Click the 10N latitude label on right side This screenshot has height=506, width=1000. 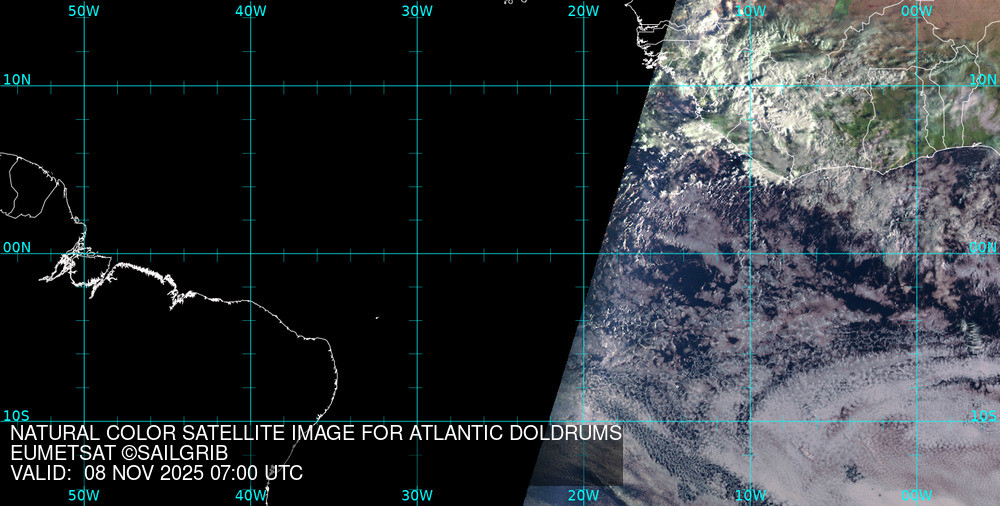pos(984,79)
